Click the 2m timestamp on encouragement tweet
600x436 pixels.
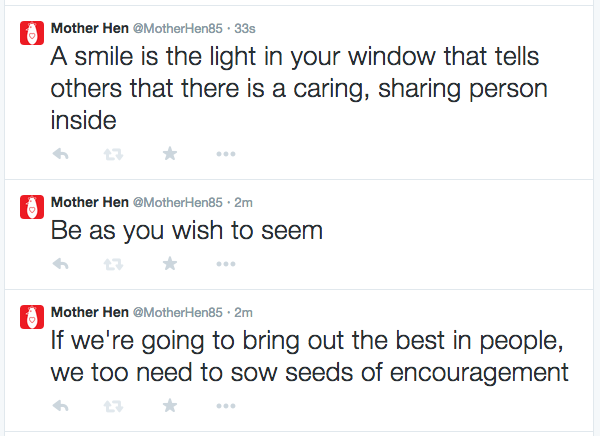(x=244, y=312)
